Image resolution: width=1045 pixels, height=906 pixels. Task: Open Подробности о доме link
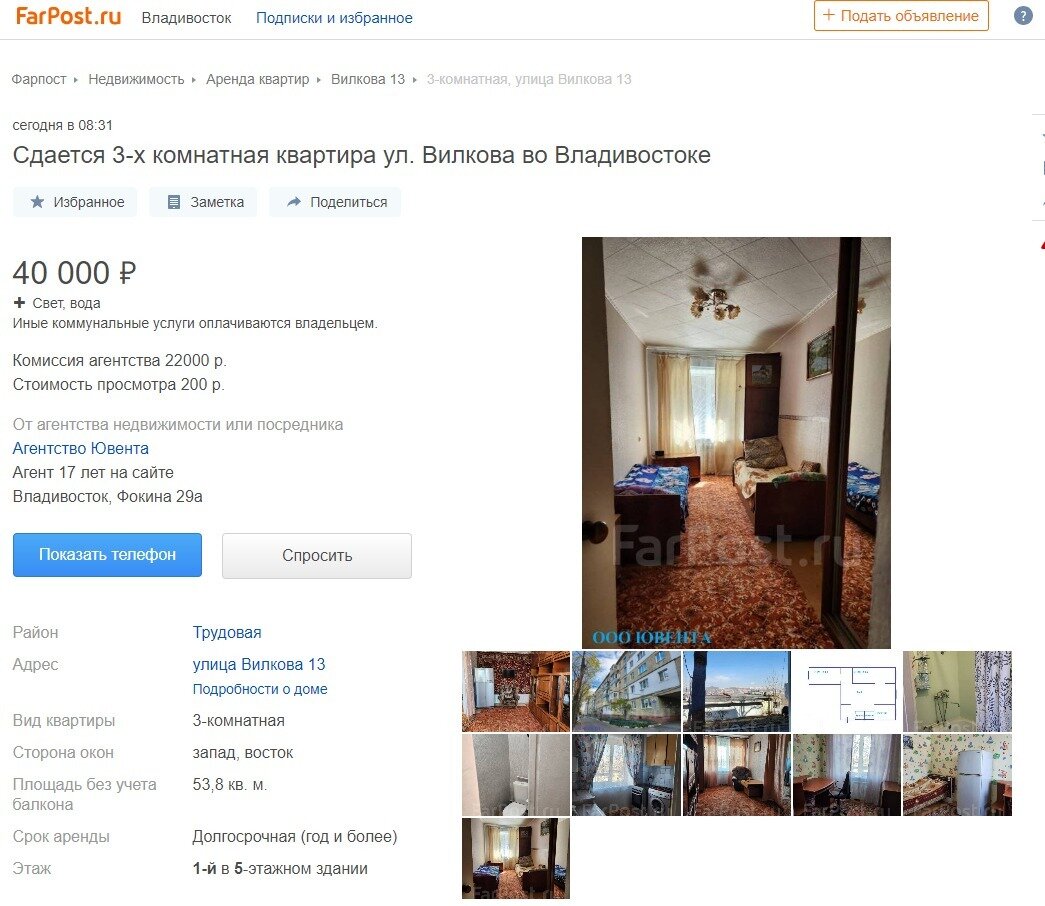tap(260, 689)
